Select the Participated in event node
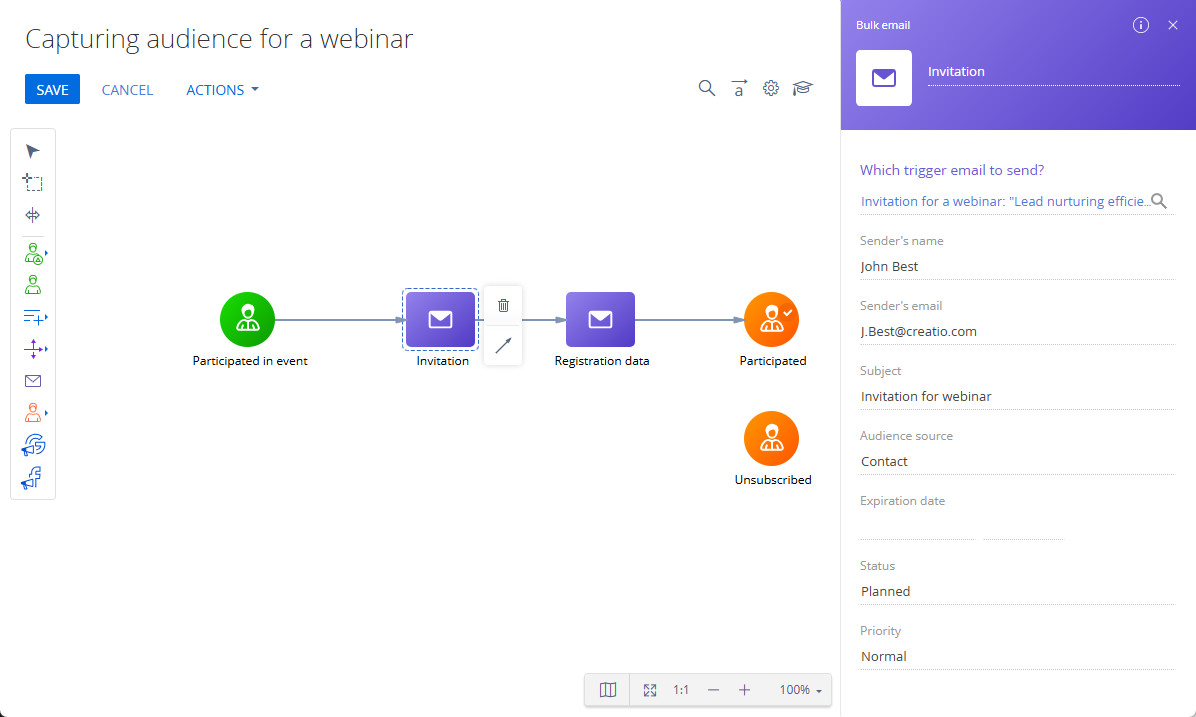The height and width of the screenshot is (717, 1196). tap(247, 320)
